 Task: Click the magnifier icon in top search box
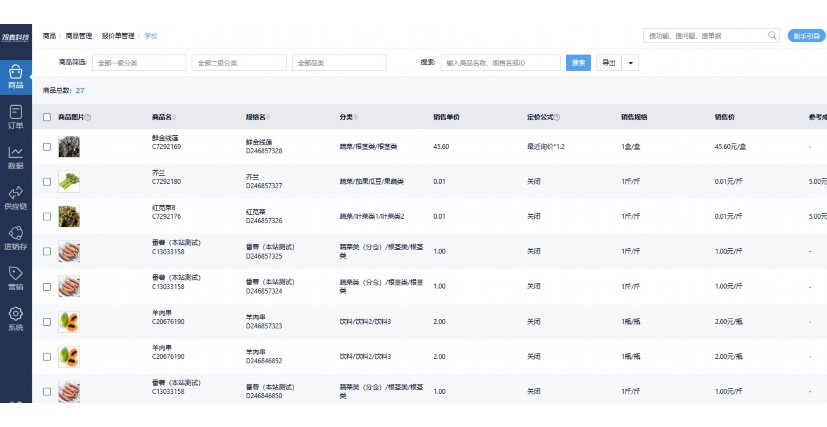[771, 35]
